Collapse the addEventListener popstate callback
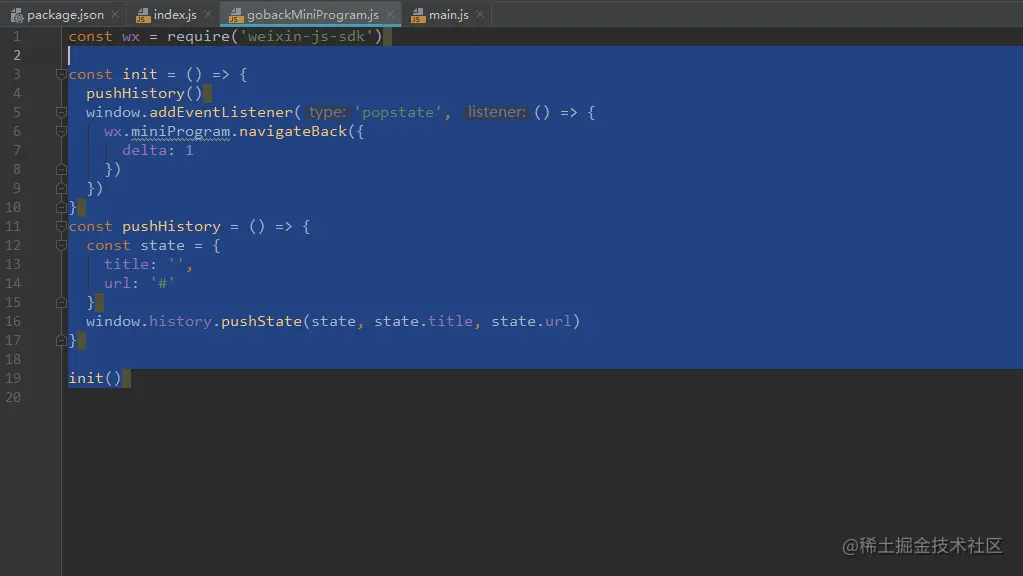Viewport: 1023px width, 576px height. coord(61,112)
